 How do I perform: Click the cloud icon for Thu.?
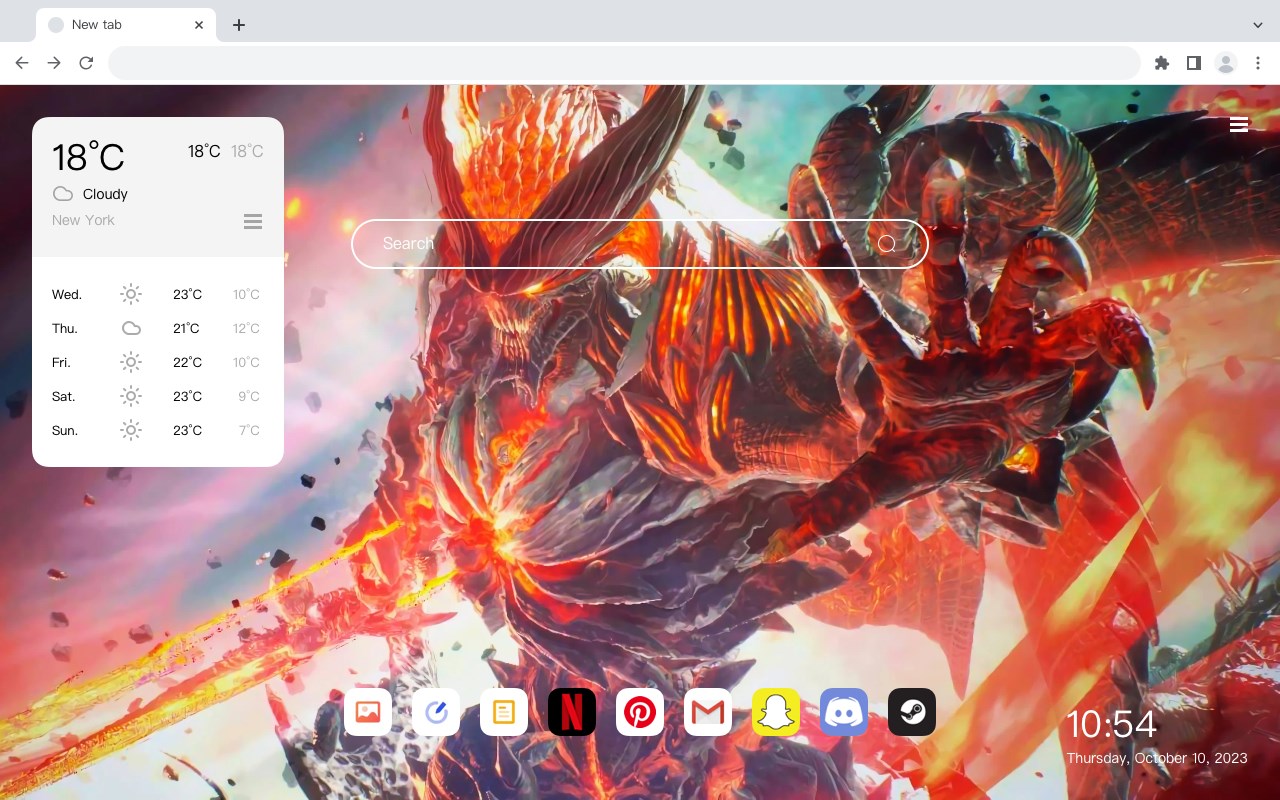click(x=131, y=328)
